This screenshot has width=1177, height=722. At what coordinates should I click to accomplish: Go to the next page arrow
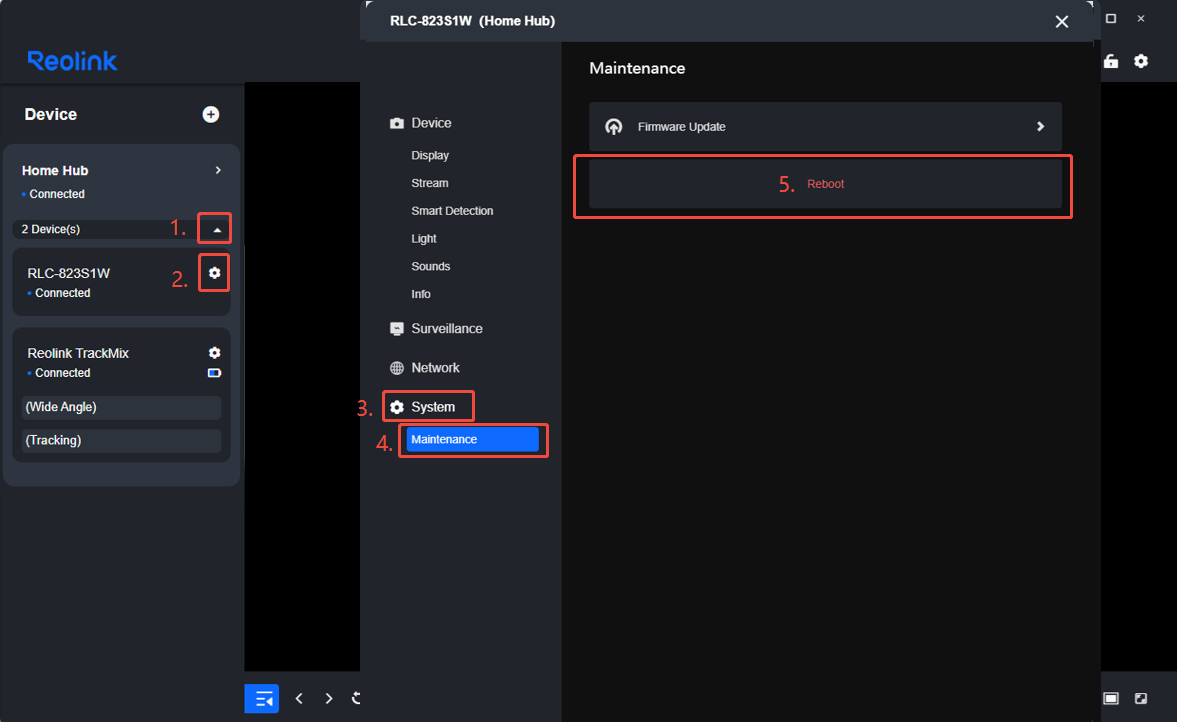point(329,699)
